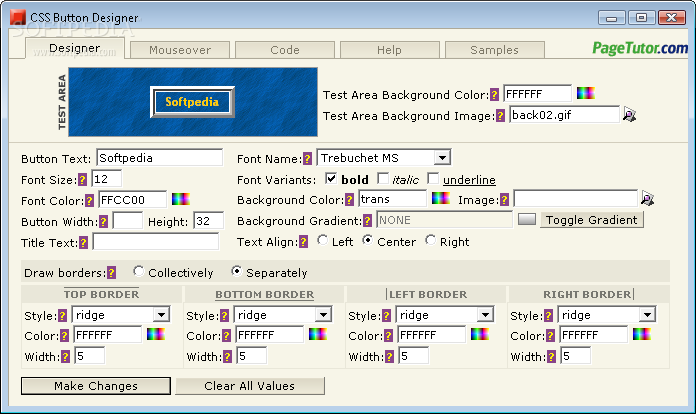This screenshot has width=696, height=414.
Task: Open the Help tab
Action: coord(389,50)
